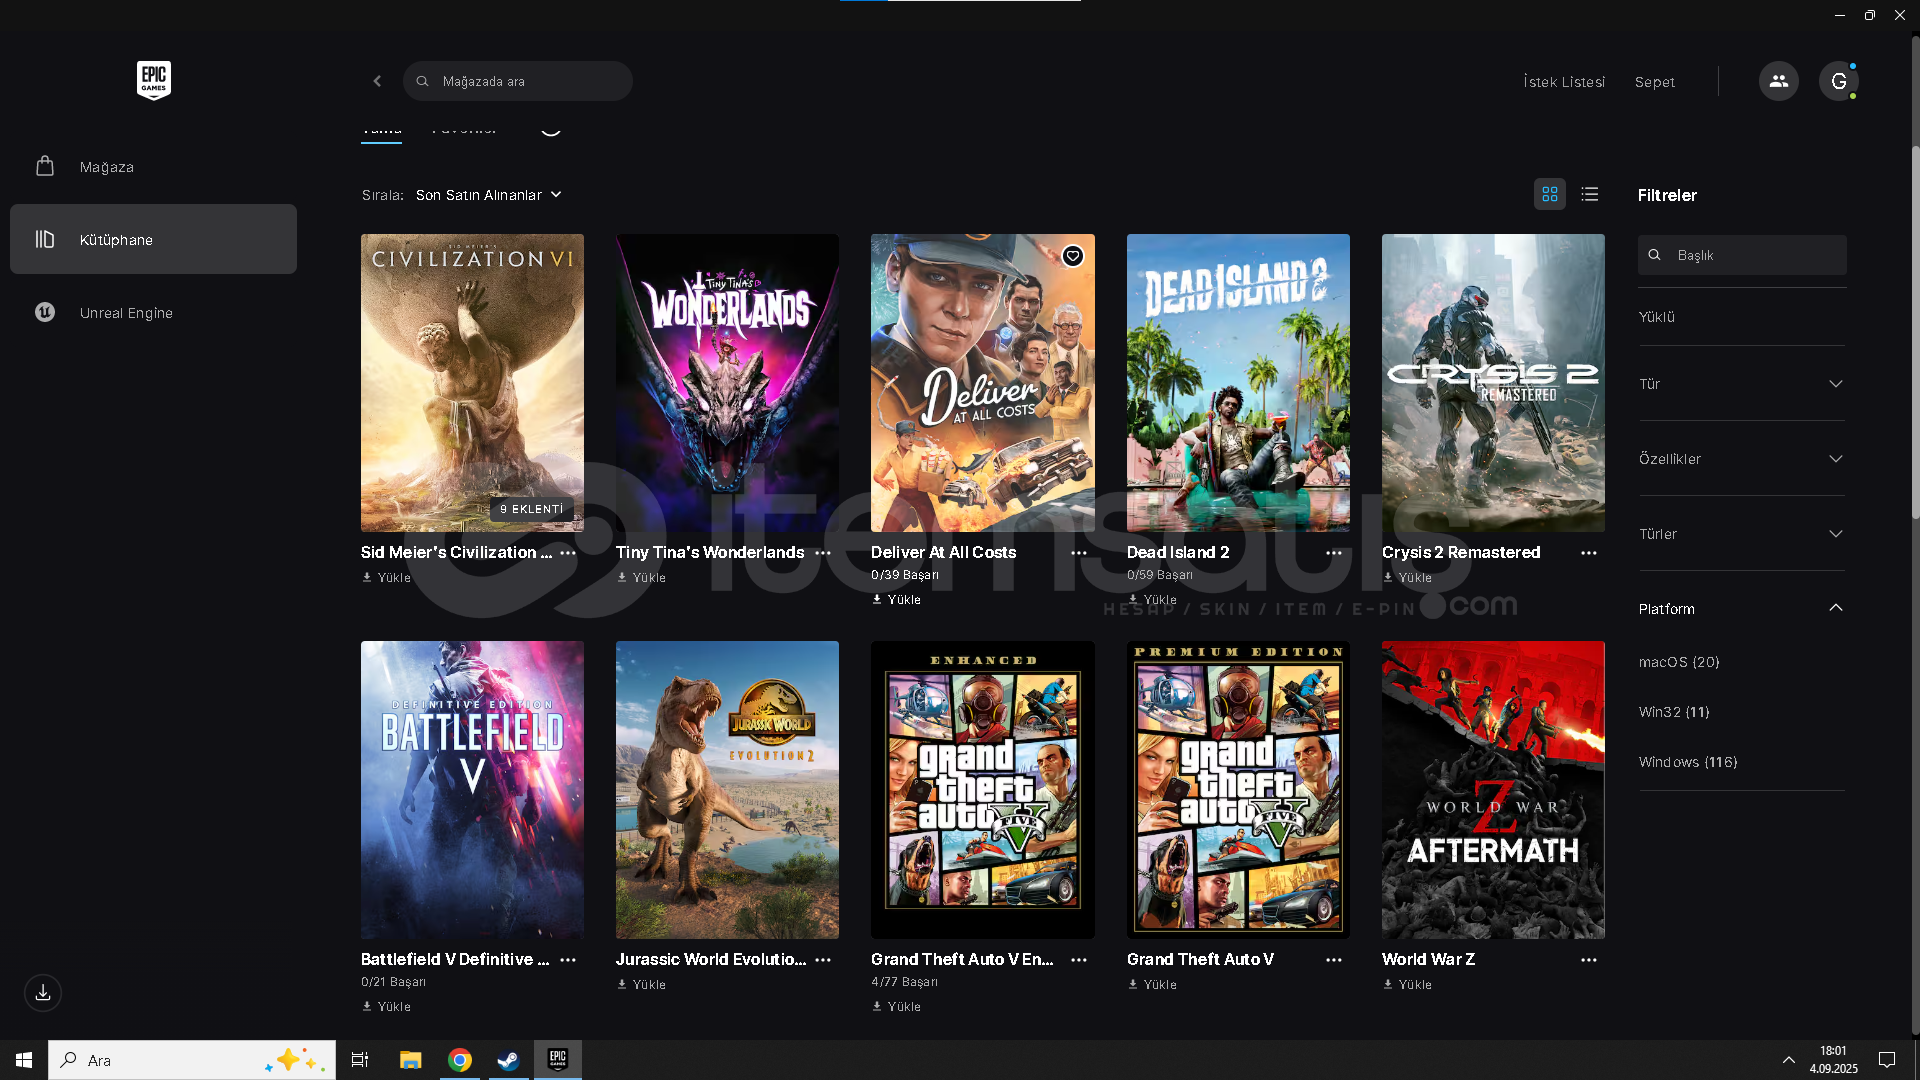Click the Mağazada ara search box
Viewport: 1920px width, 1080px height.
pos(518,81)
